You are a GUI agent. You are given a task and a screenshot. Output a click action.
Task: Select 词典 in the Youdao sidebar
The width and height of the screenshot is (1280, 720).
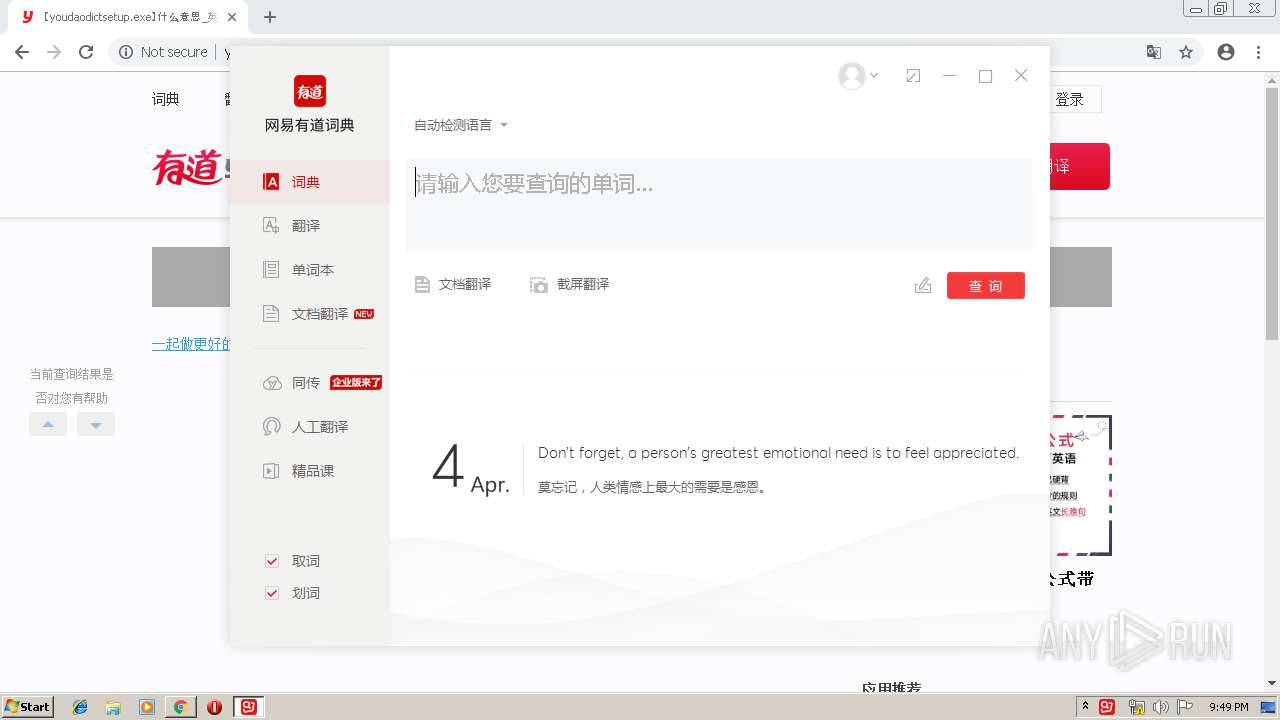coord(310,182)
